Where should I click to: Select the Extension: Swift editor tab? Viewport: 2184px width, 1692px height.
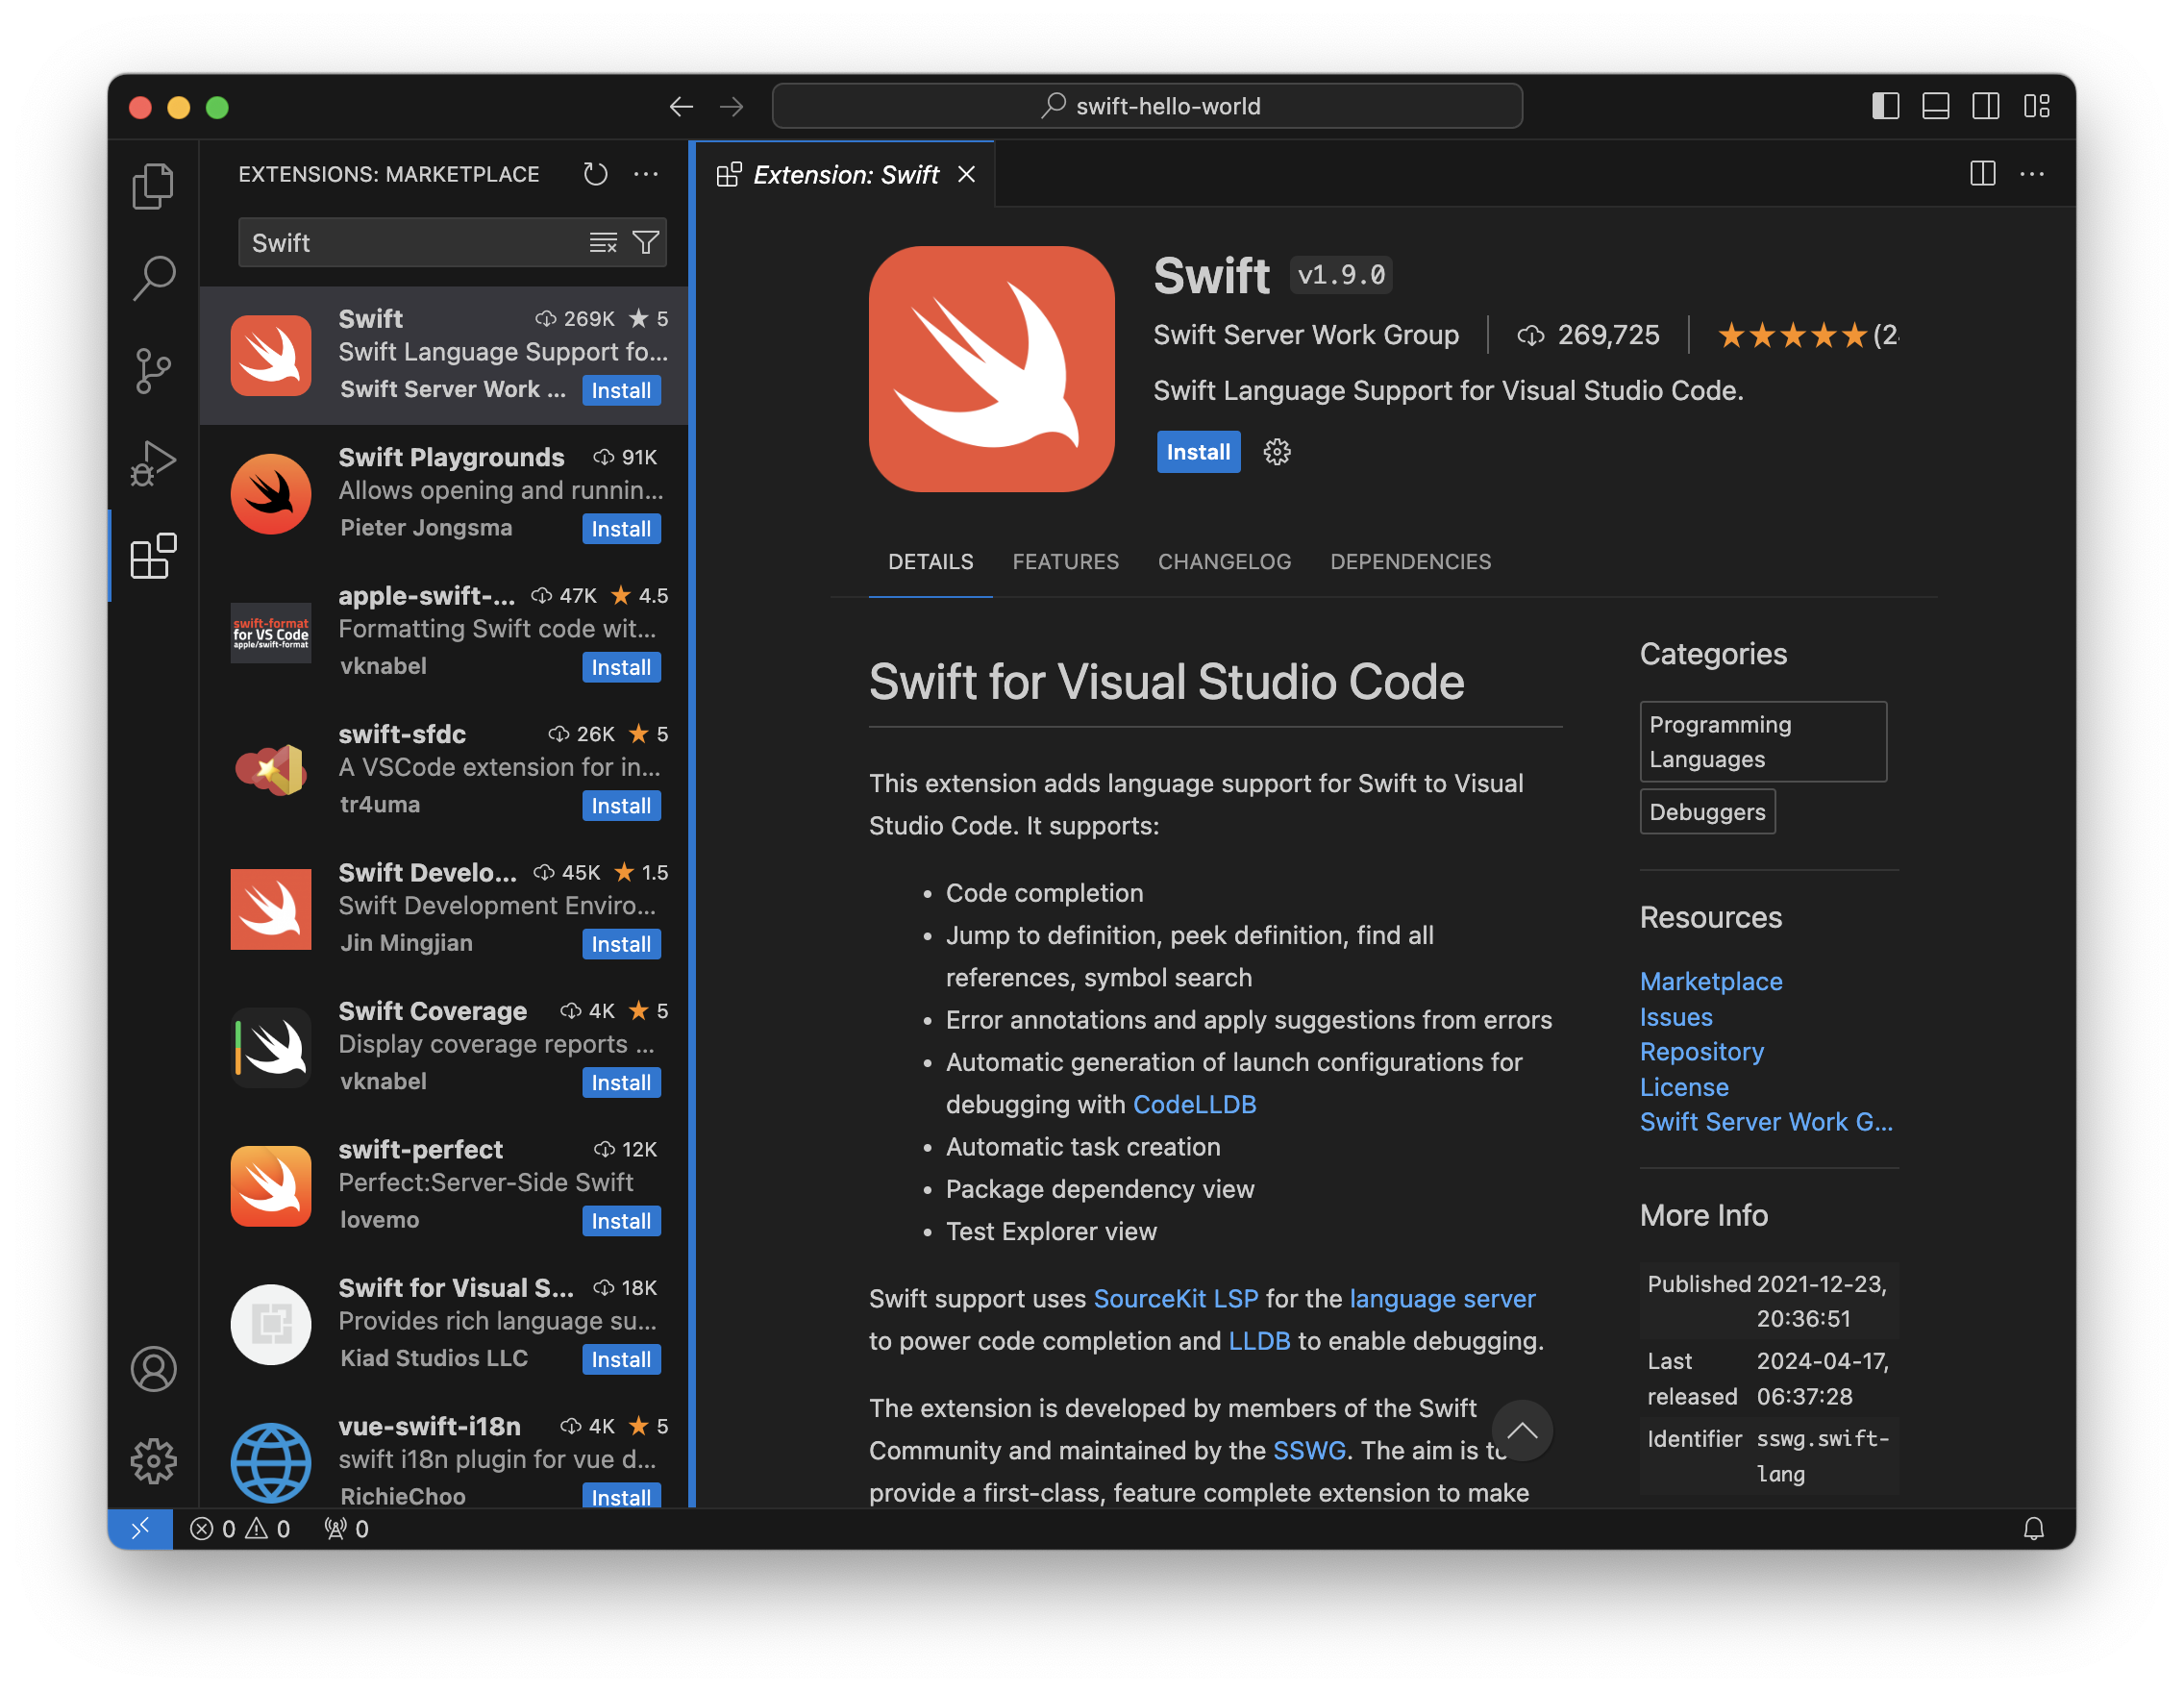click(845, 175)
